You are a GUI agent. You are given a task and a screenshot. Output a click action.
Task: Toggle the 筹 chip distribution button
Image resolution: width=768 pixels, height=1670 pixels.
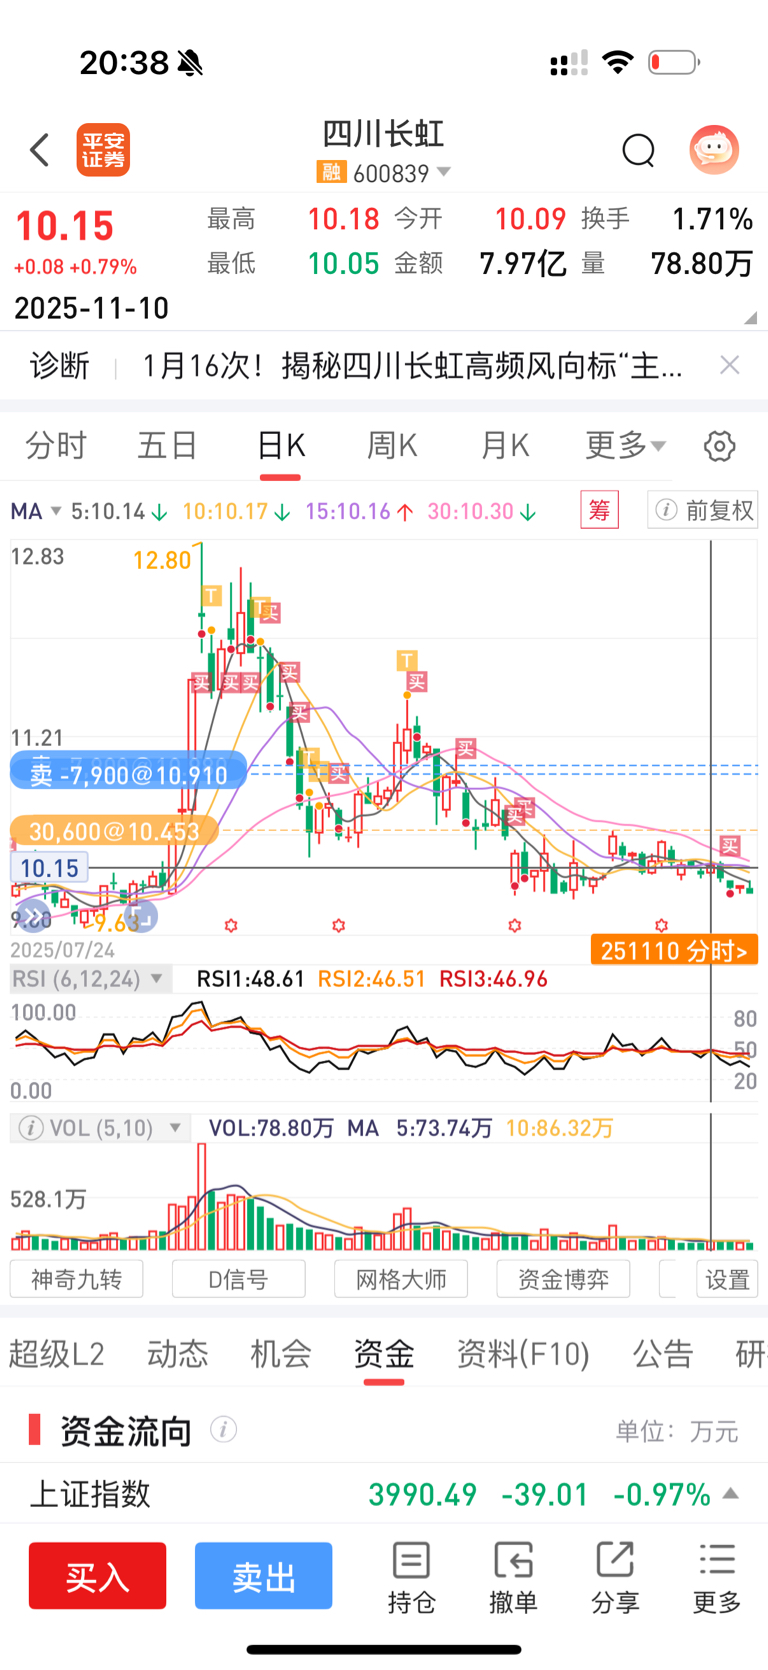pyautogui.click(x=599, y=510)
